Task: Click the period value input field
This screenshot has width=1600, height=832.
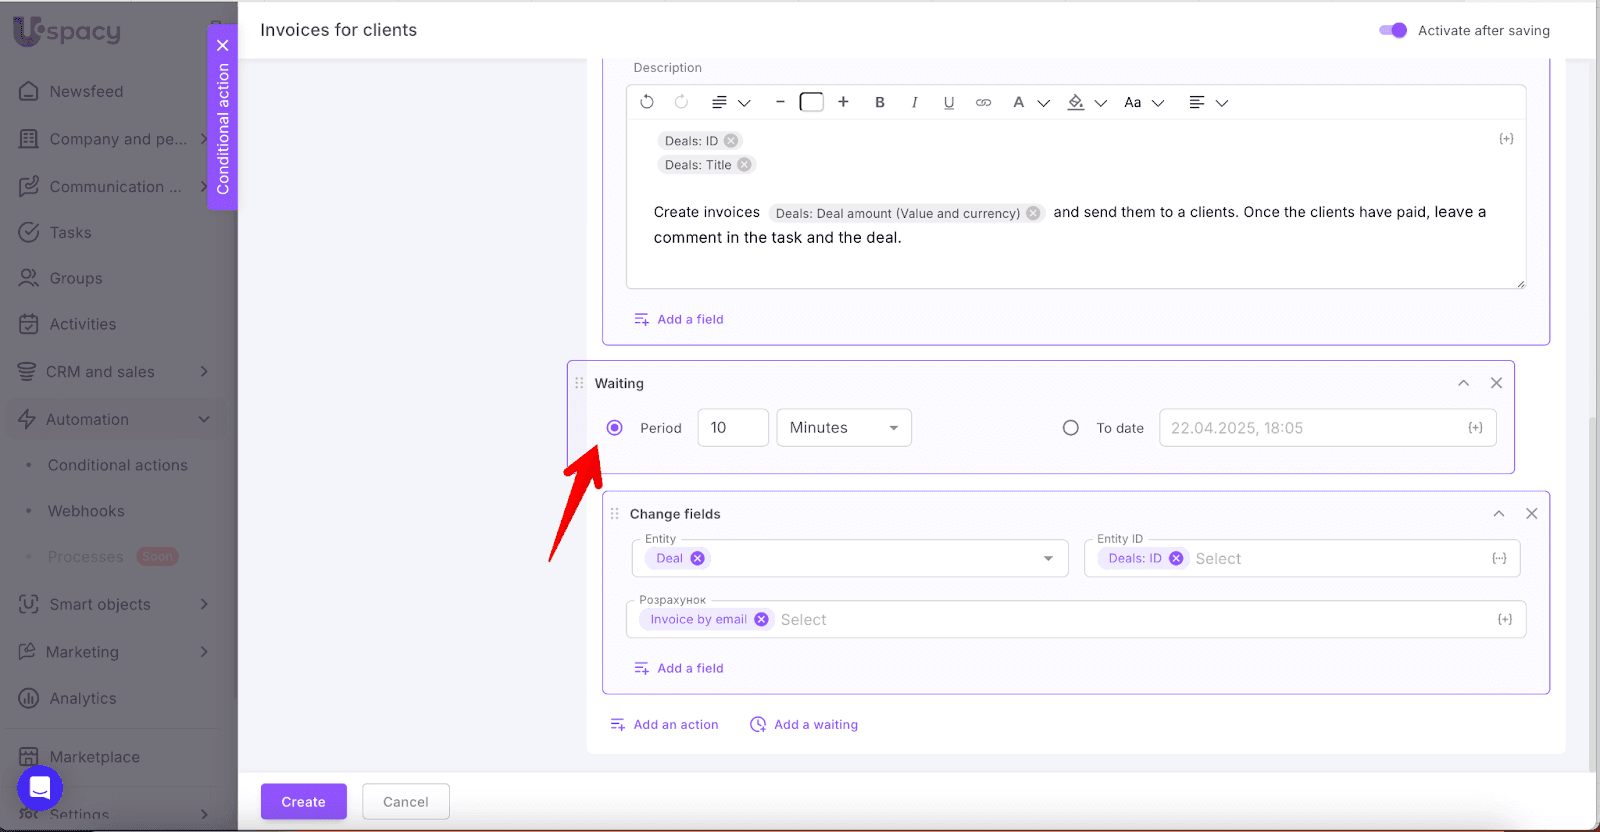Action: click(732, 428)
